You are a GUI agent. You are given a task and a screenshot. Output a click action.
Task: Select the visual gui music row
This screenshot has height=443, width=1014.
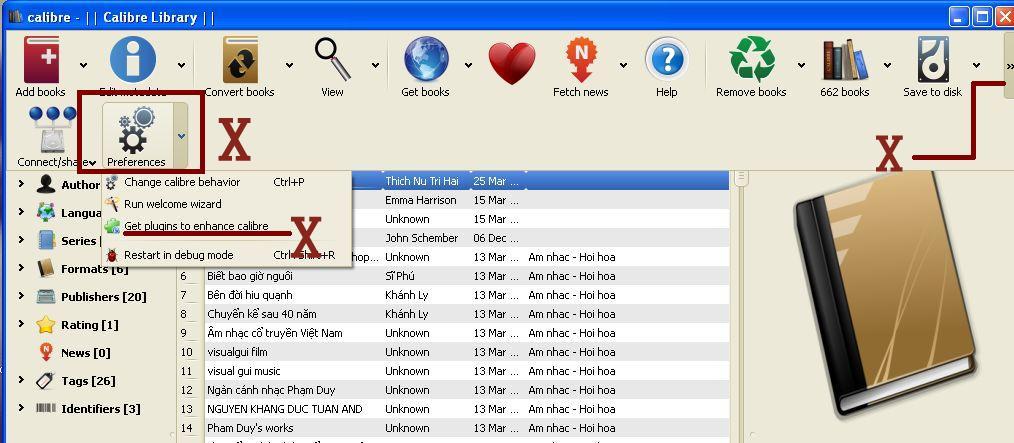tap(453, 371)
